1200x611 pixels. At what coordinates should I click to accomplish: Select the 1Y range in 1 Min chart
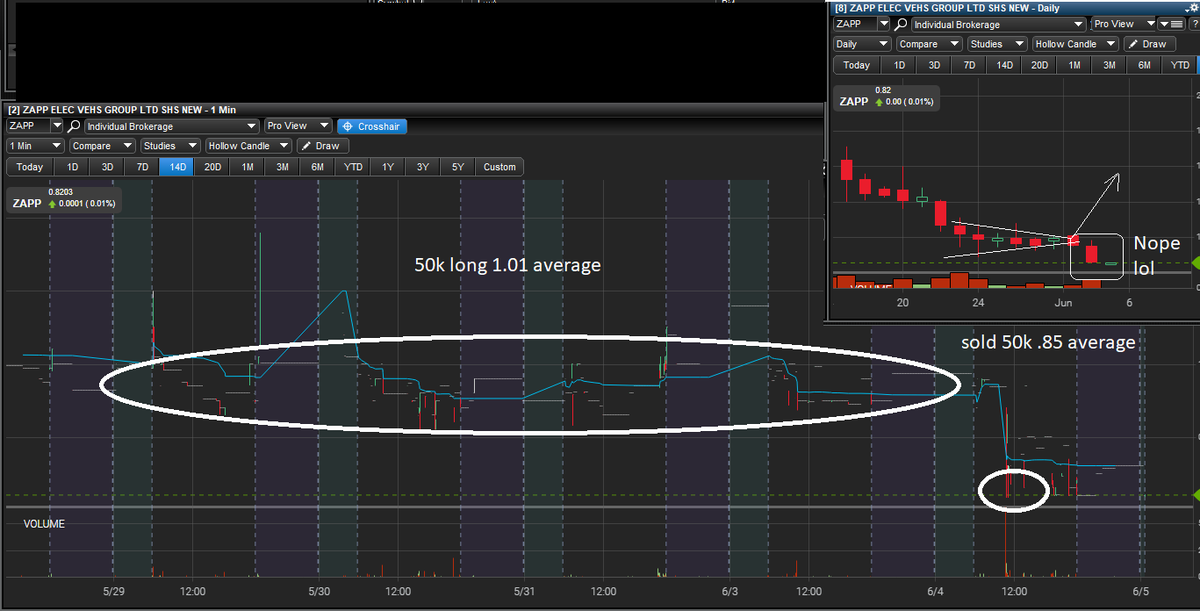(x=388, y=167)
